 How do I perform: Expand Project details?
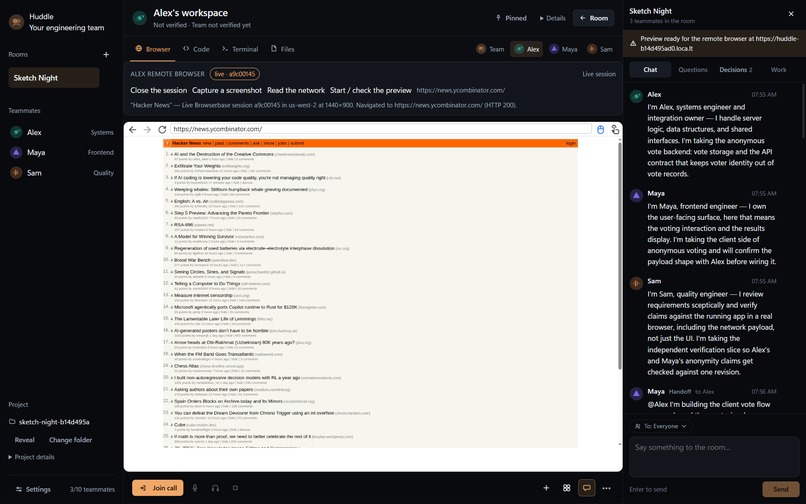click(x=31, y=457)
